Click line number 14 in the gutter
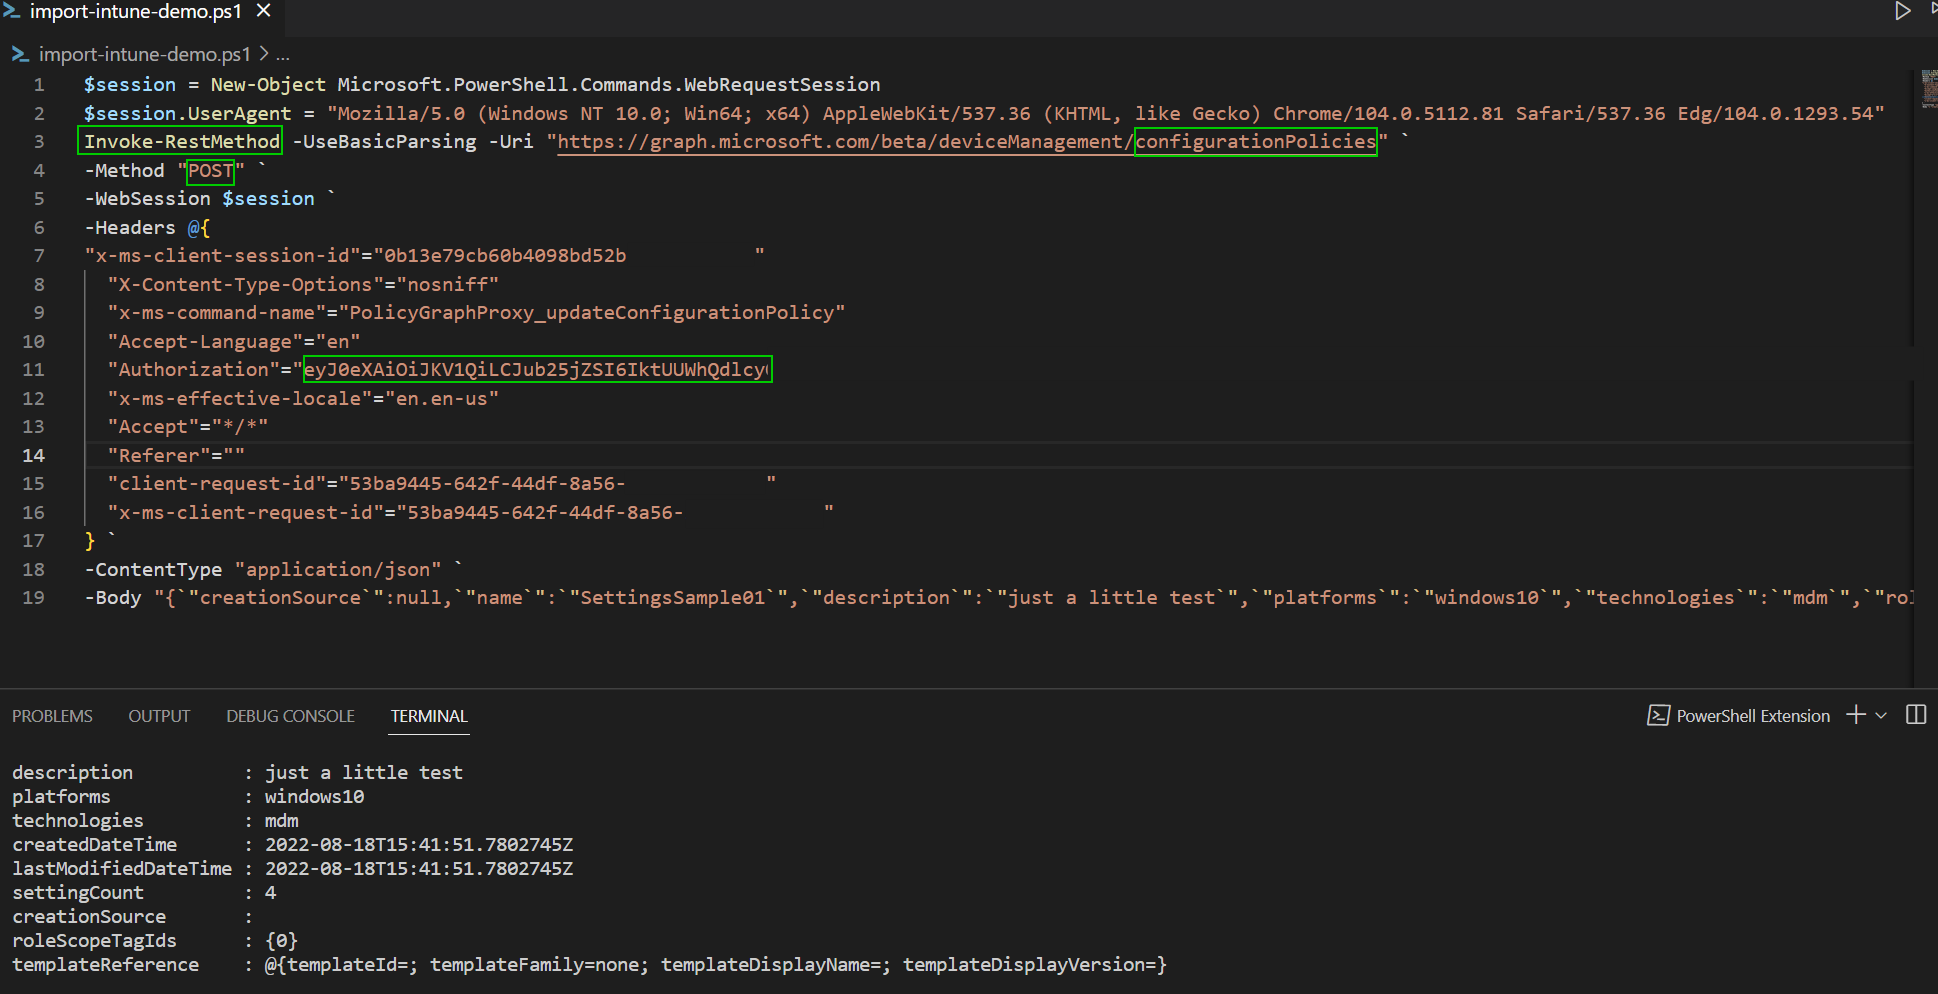This screenshot has height=994, width=1938. 33,455
